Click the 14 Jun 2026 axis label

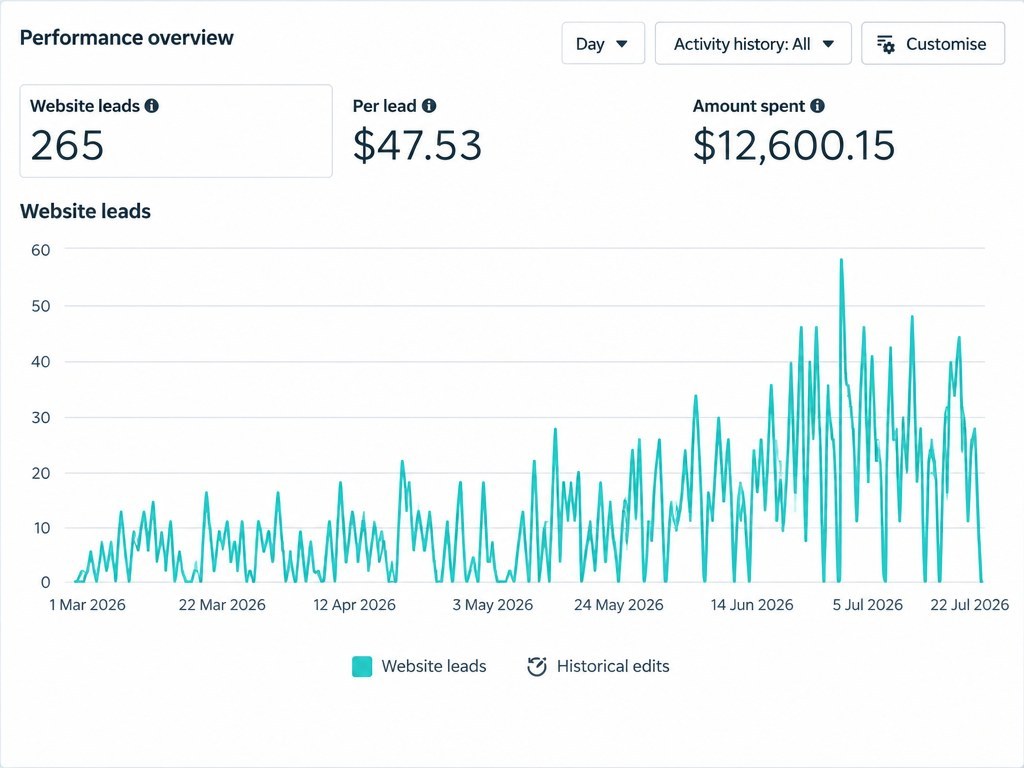[x=752, y=605]
